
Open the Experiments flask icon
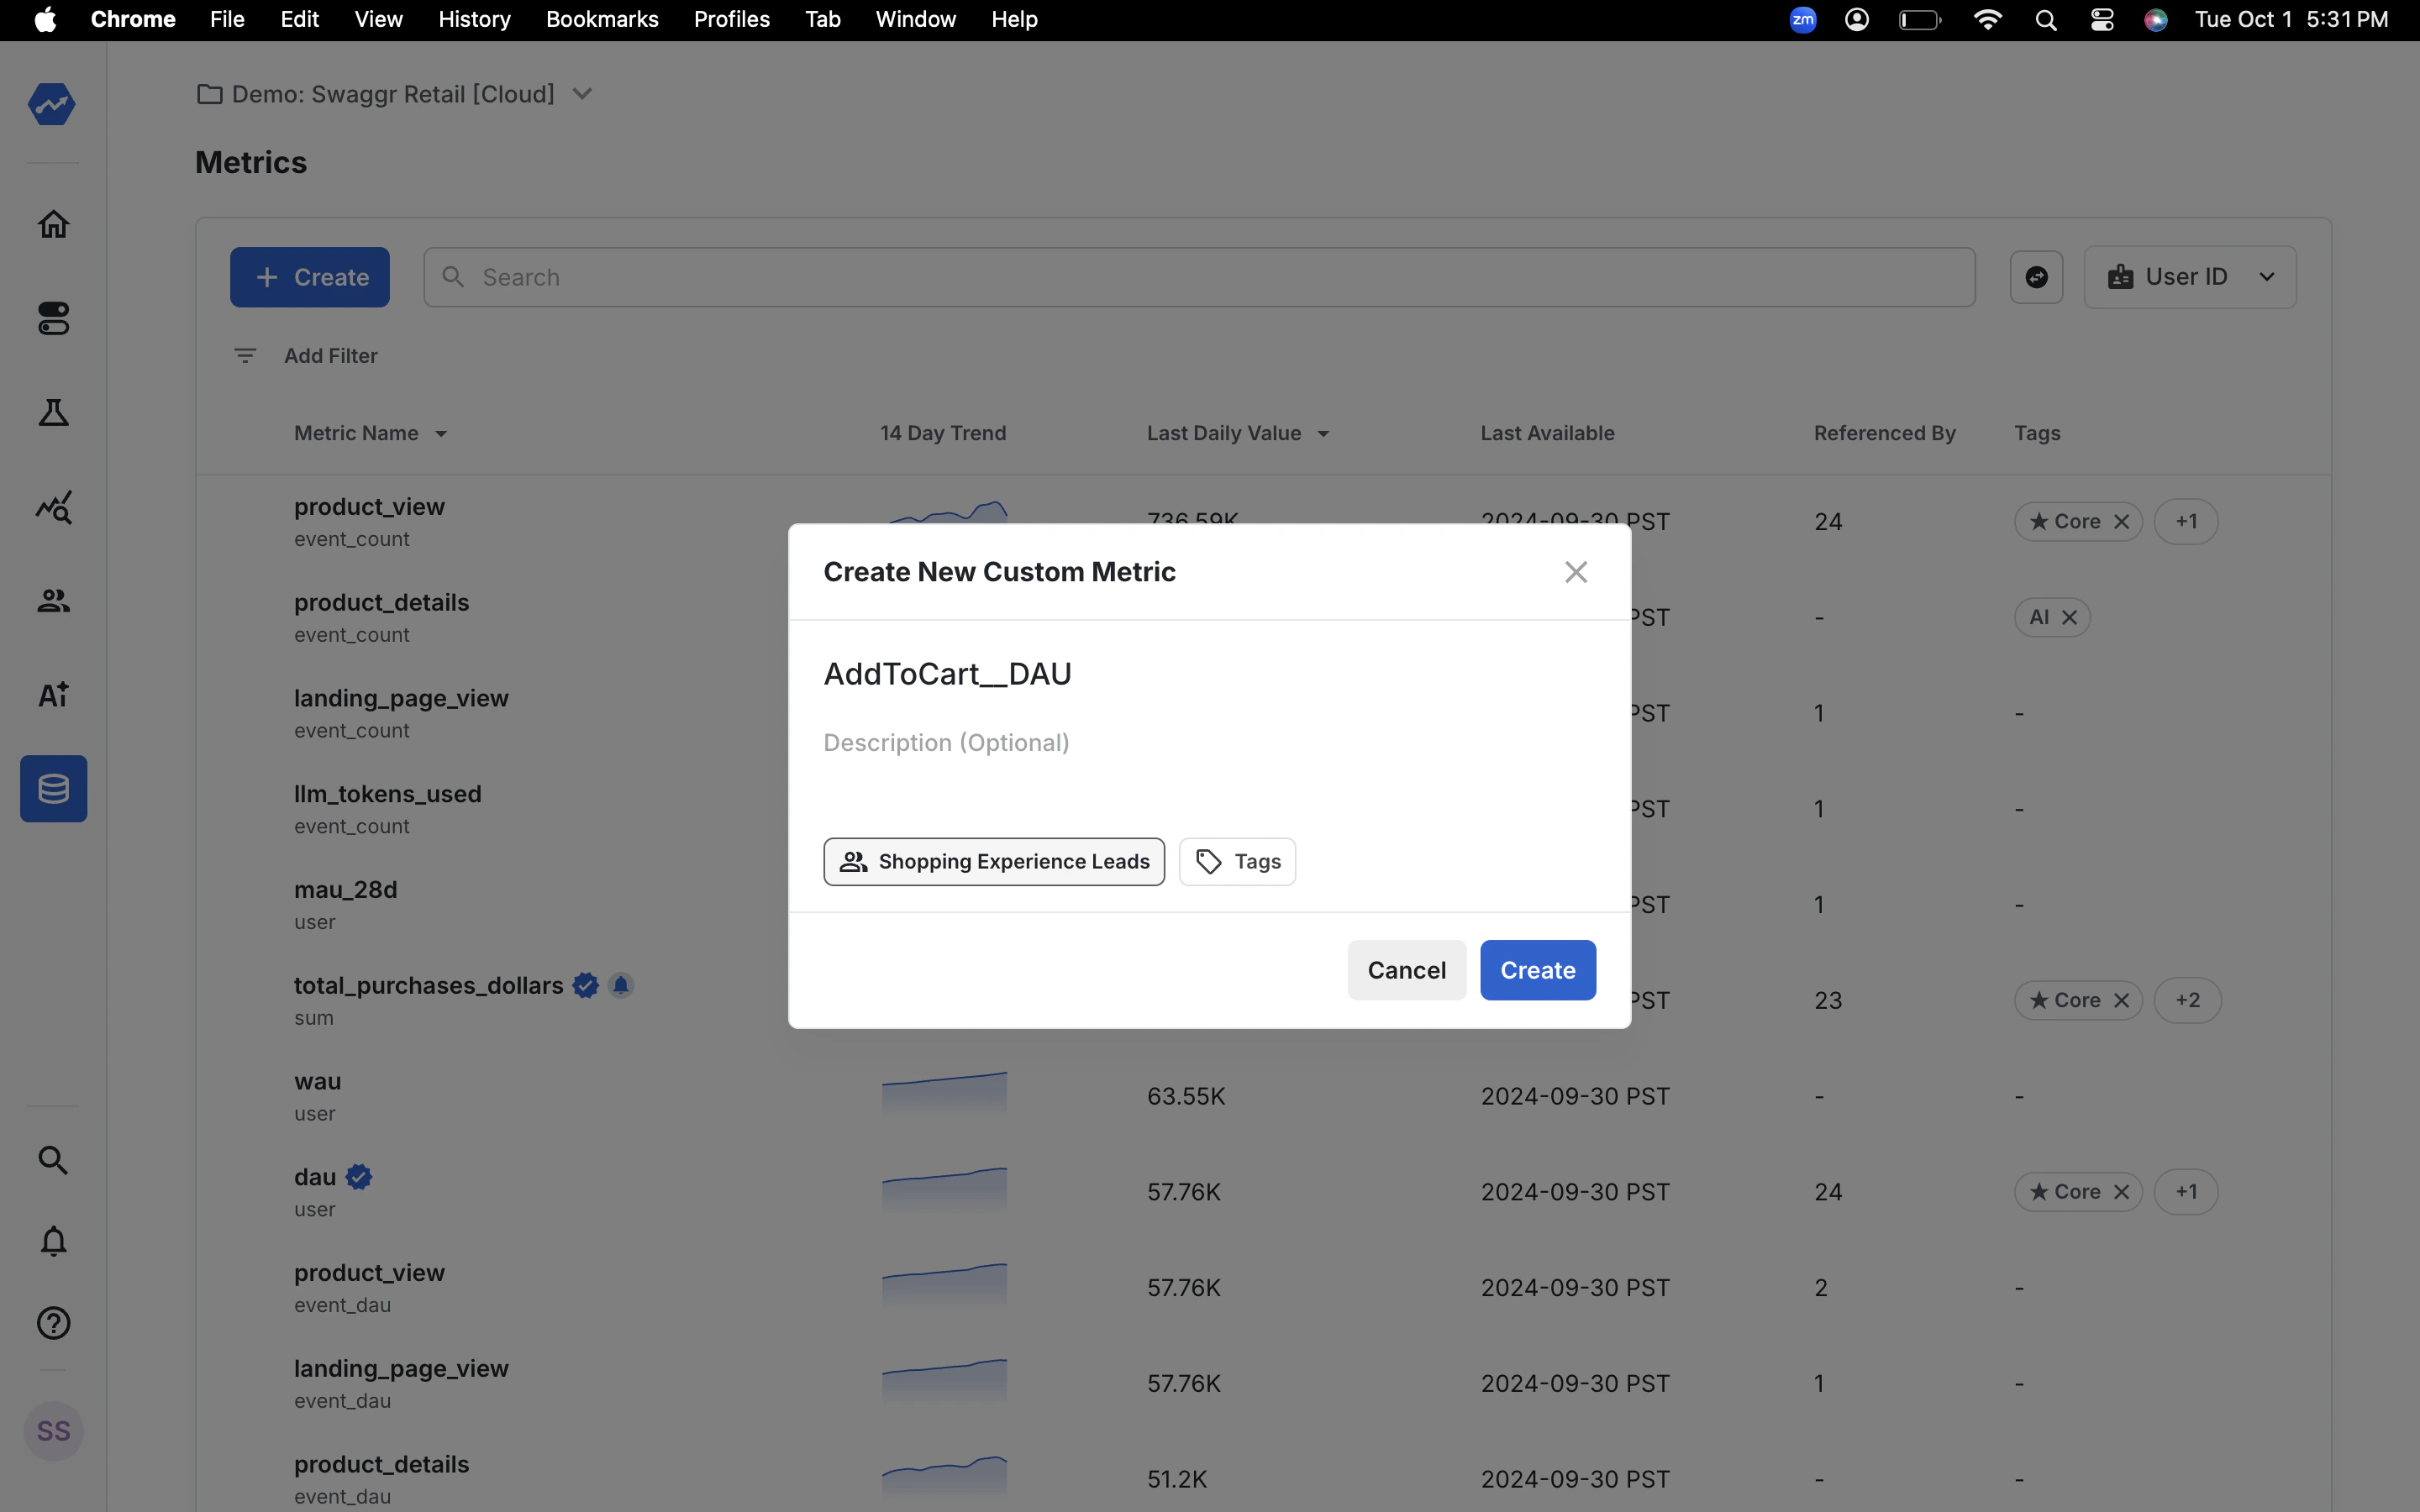click(53, 413)
